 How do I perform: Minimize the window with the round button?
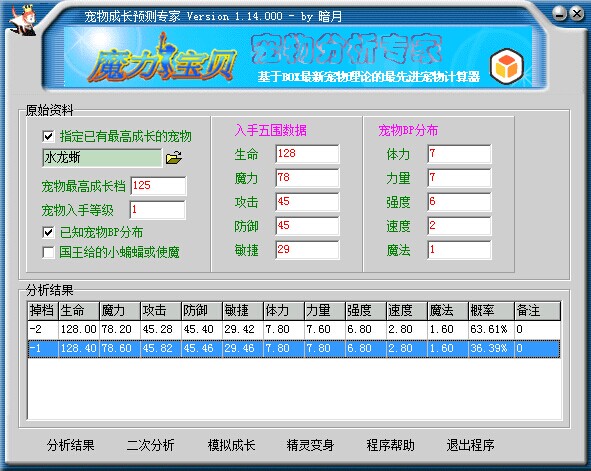tap(560, 14)
